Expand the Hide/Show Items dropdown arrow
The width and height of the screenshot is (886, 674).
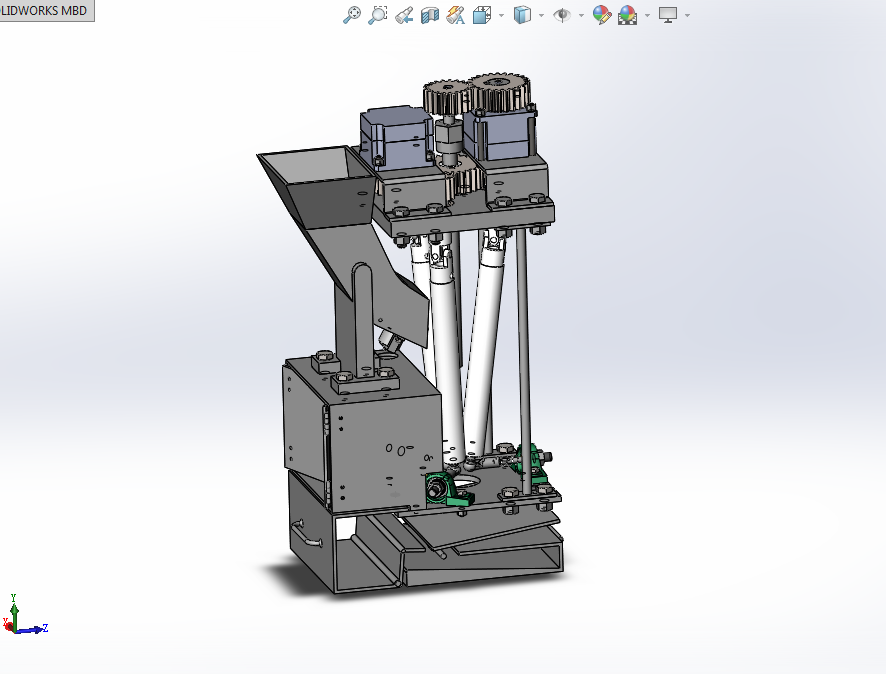[x=581, y=15]
